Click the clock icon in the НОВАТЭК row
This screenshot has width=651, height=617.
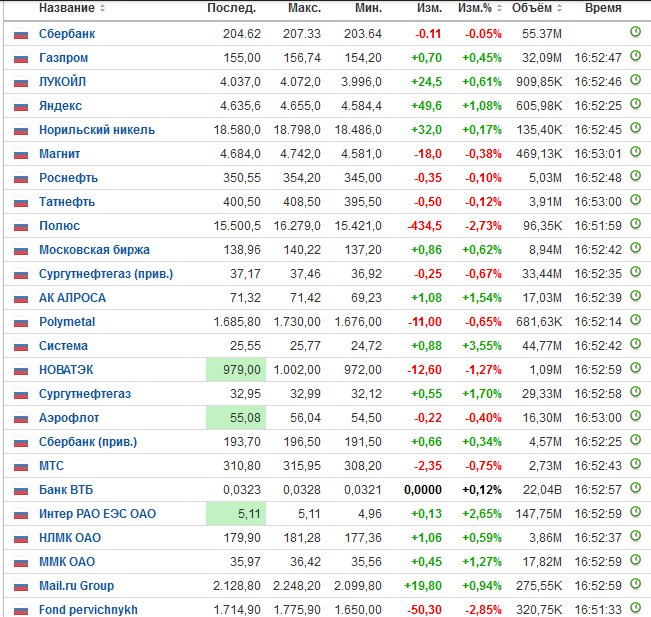(635, 367)
